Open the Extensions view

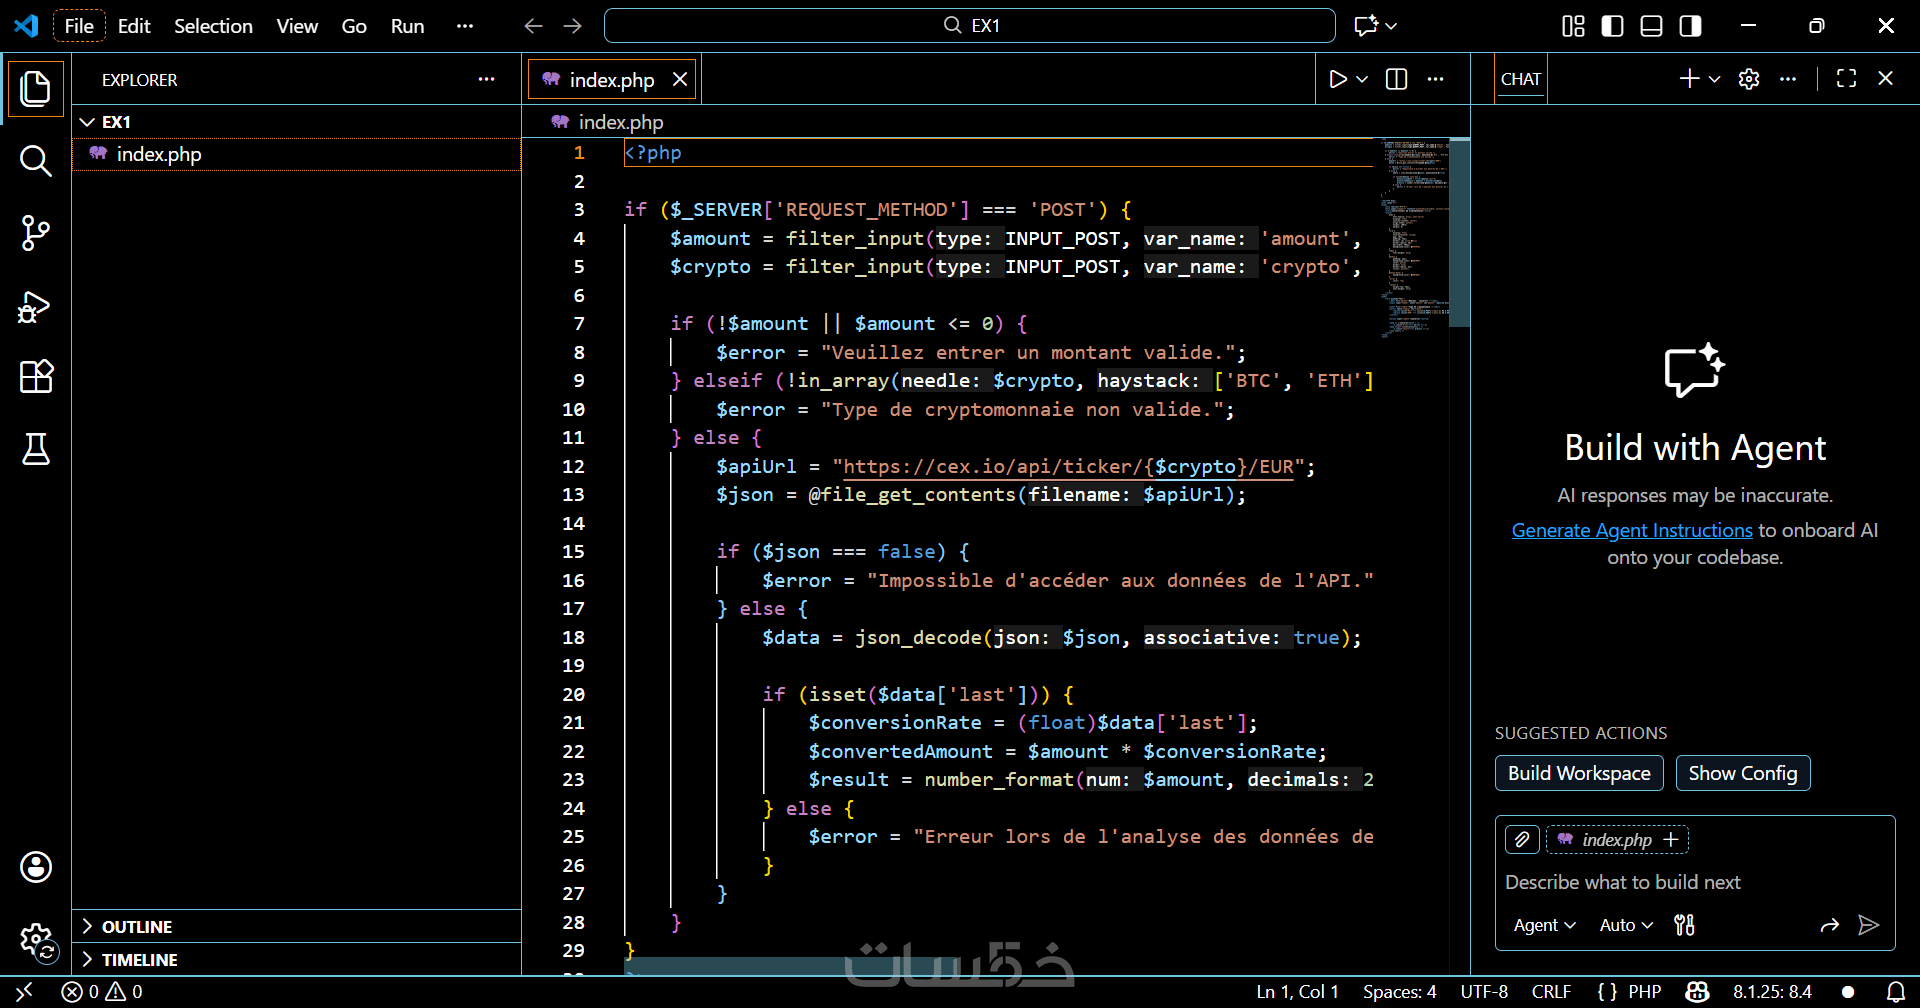36,377
